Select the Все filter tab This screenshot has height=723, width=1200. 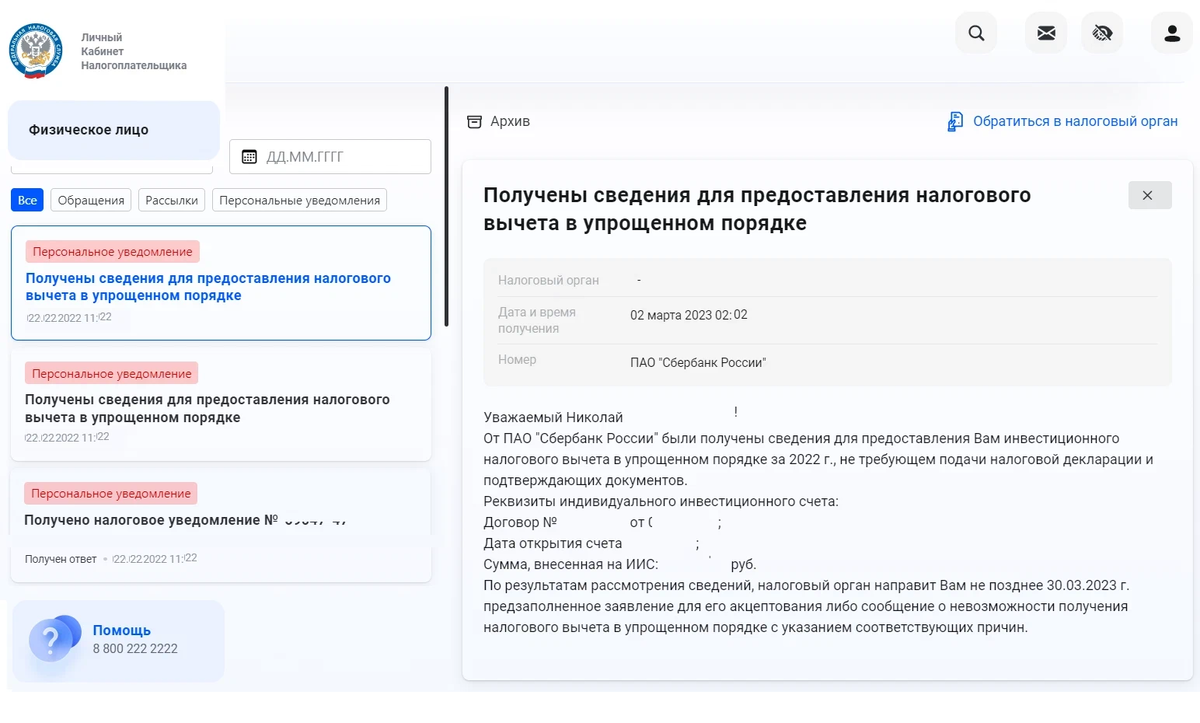coord(26,200)
